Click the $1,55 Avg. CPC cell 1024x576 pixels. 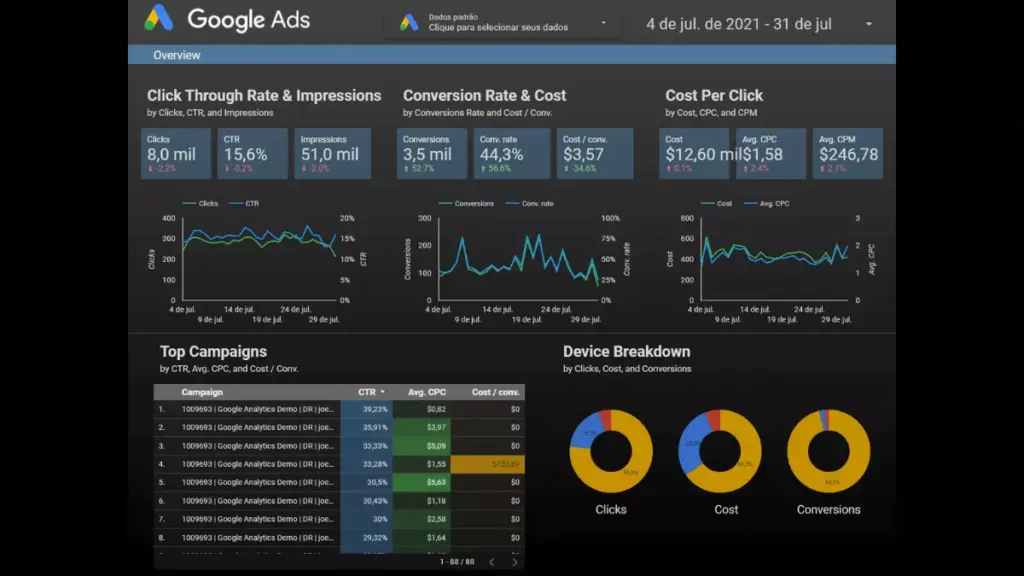(422, 464)
